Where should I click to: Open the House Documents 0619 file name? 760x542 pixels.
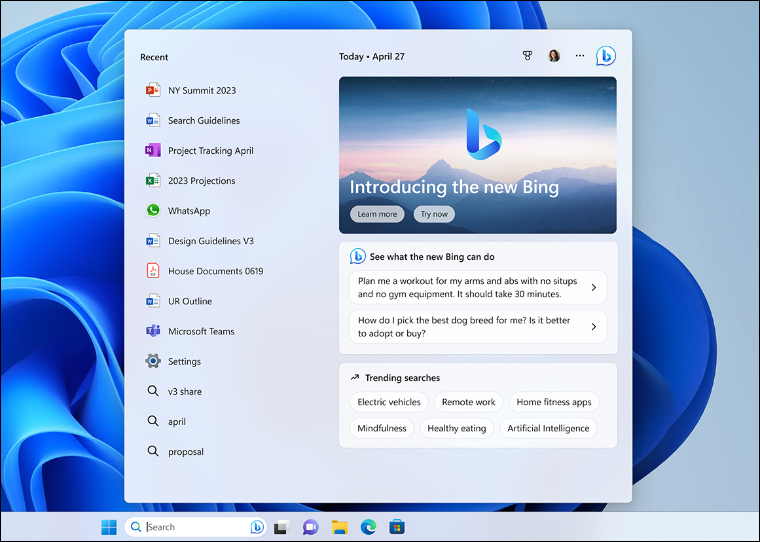[215, 271]
